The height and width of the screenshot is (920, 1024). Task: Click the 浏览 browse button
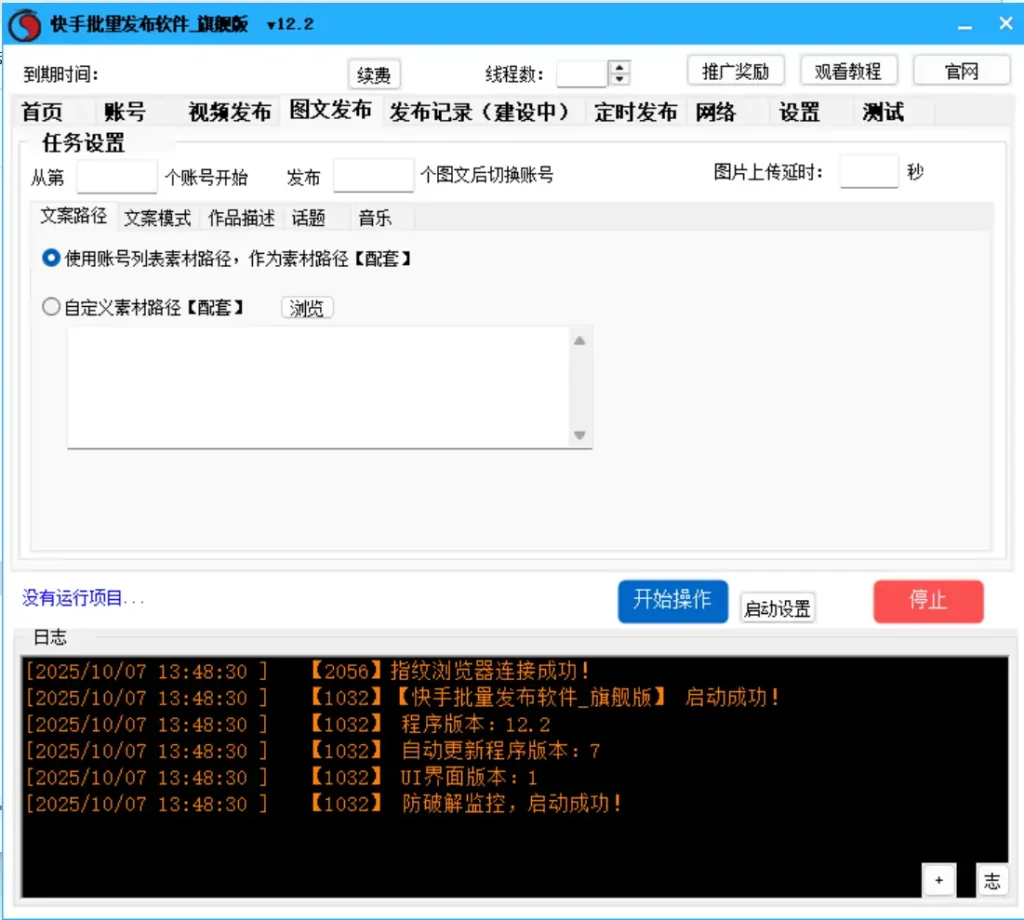coord(307,308)
